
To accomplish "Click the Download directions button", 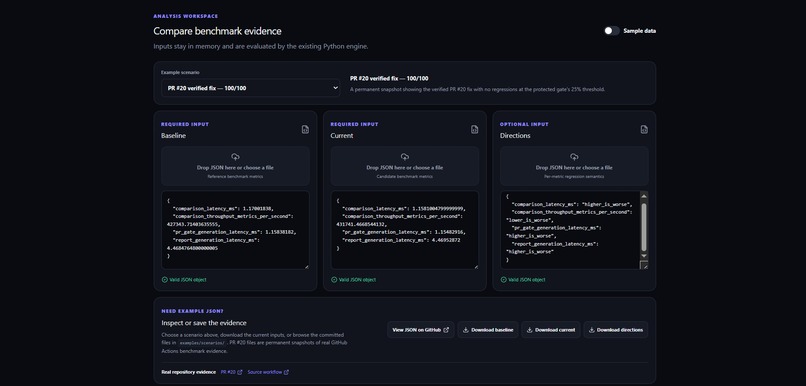I will coord(616,330).
